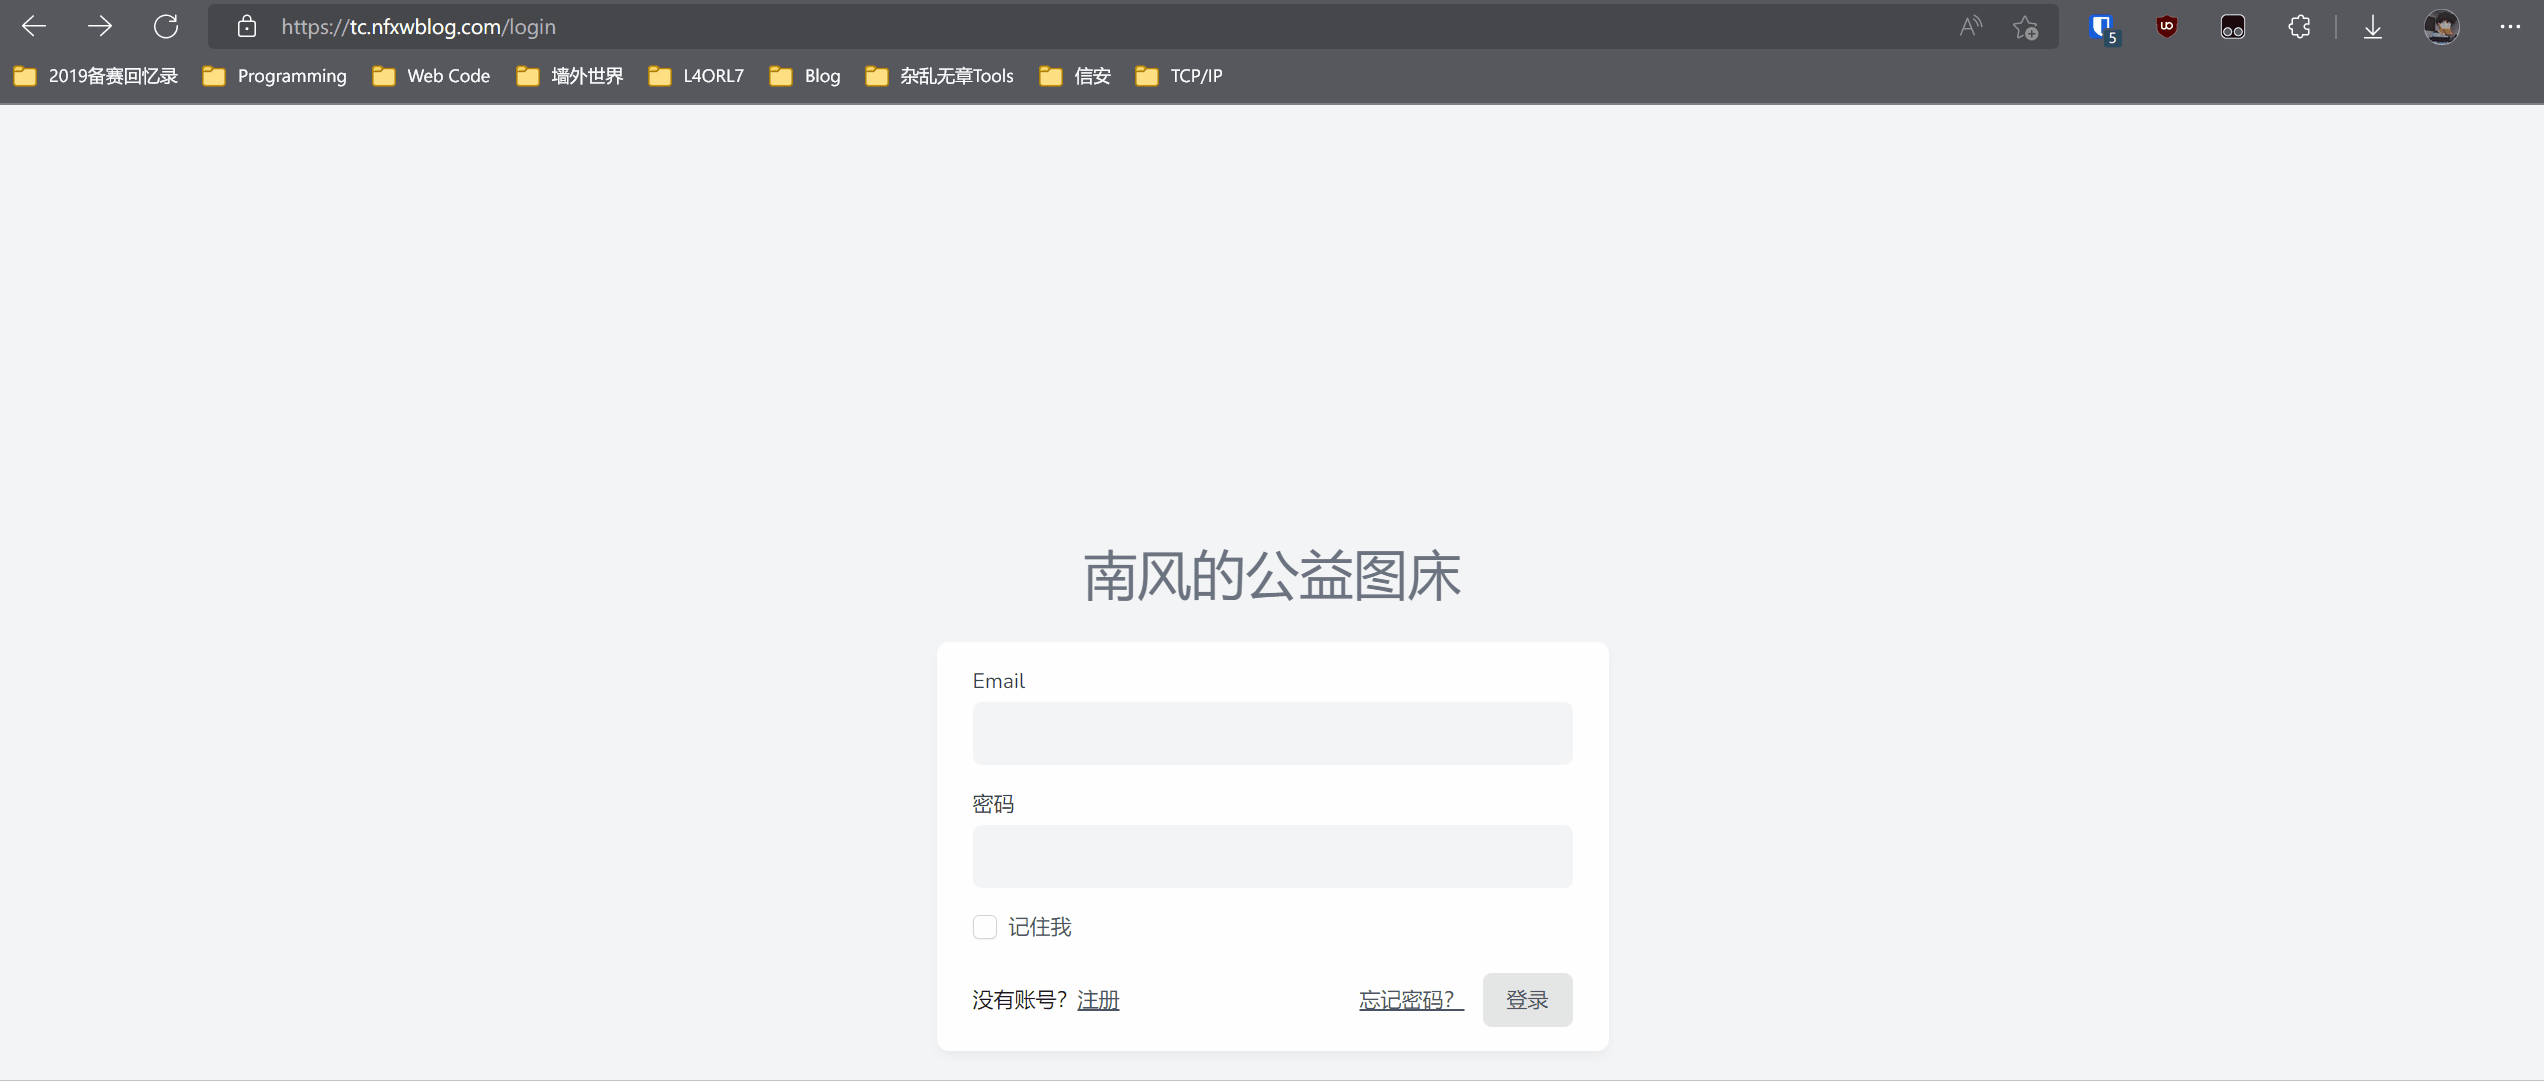
Task: Open the Downloads panel
Action: pos(2372,27)
